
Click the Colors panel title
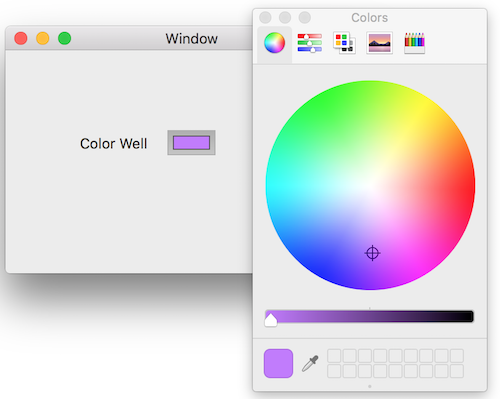[x=369, y=18]
